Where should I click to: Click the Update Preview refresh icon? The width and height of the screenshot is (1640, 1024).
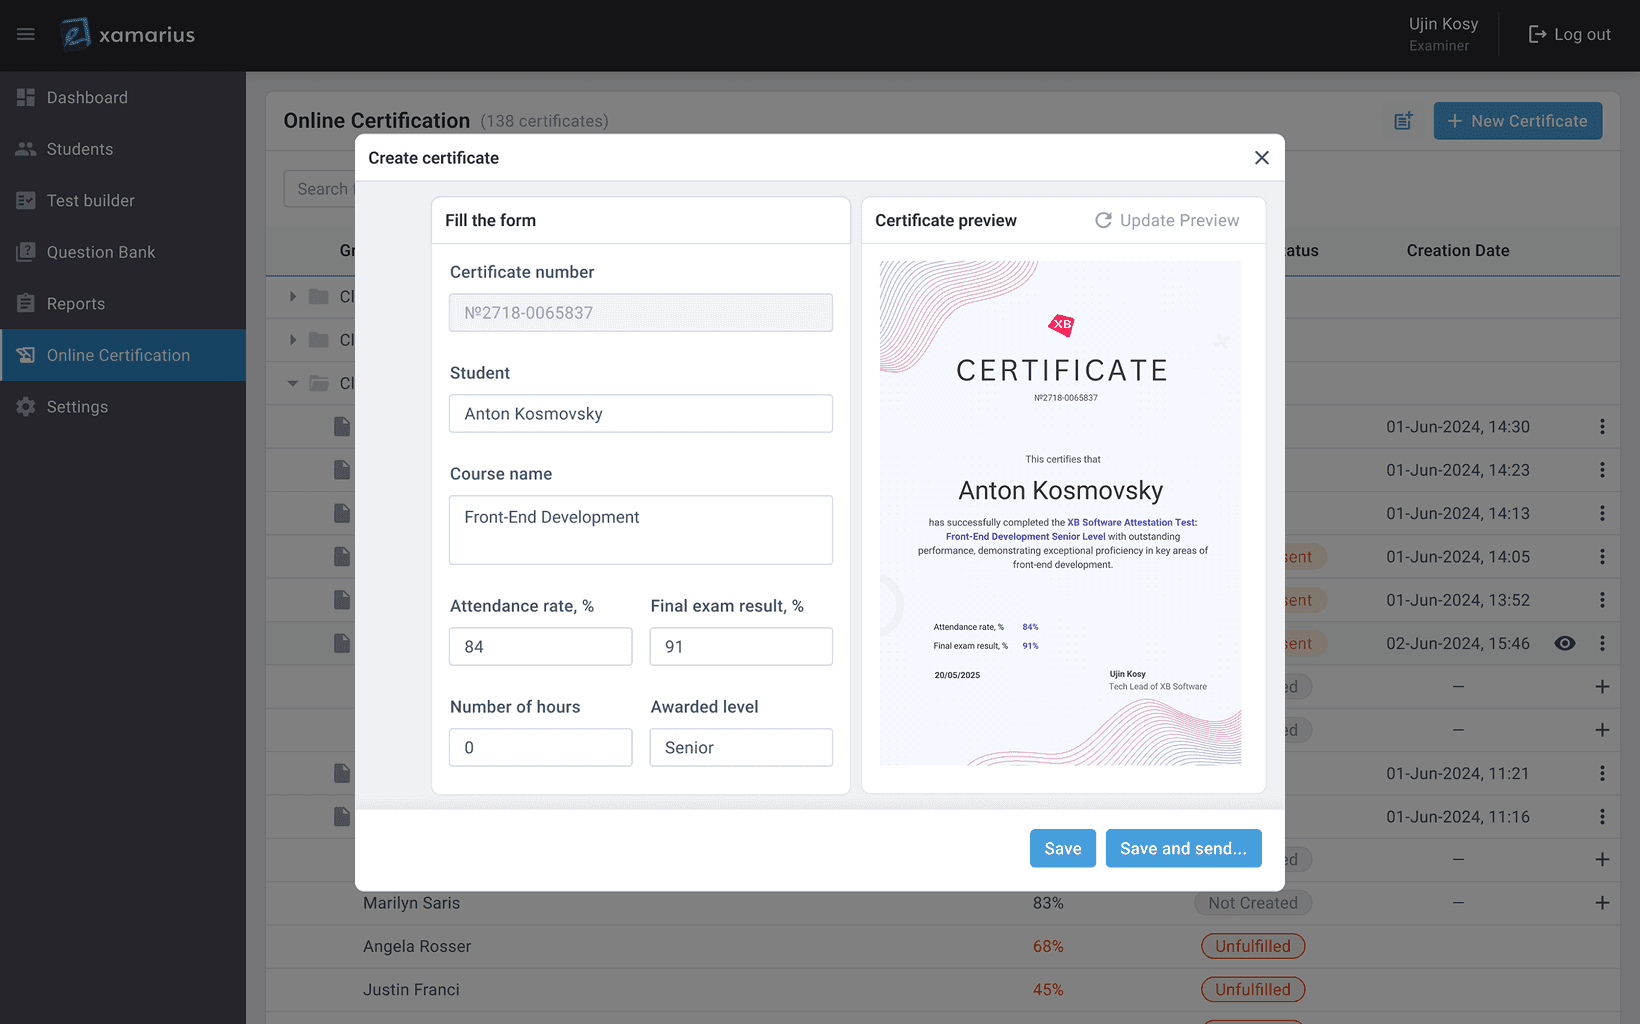click(x=1103, y=220)
